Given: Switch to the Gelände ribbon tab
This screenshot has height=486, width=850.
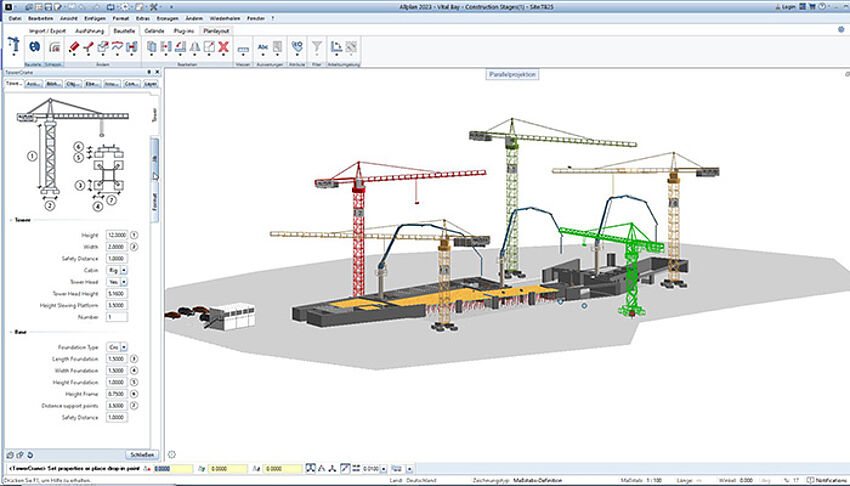Looking at the screenshot, I should coord(154,31).
